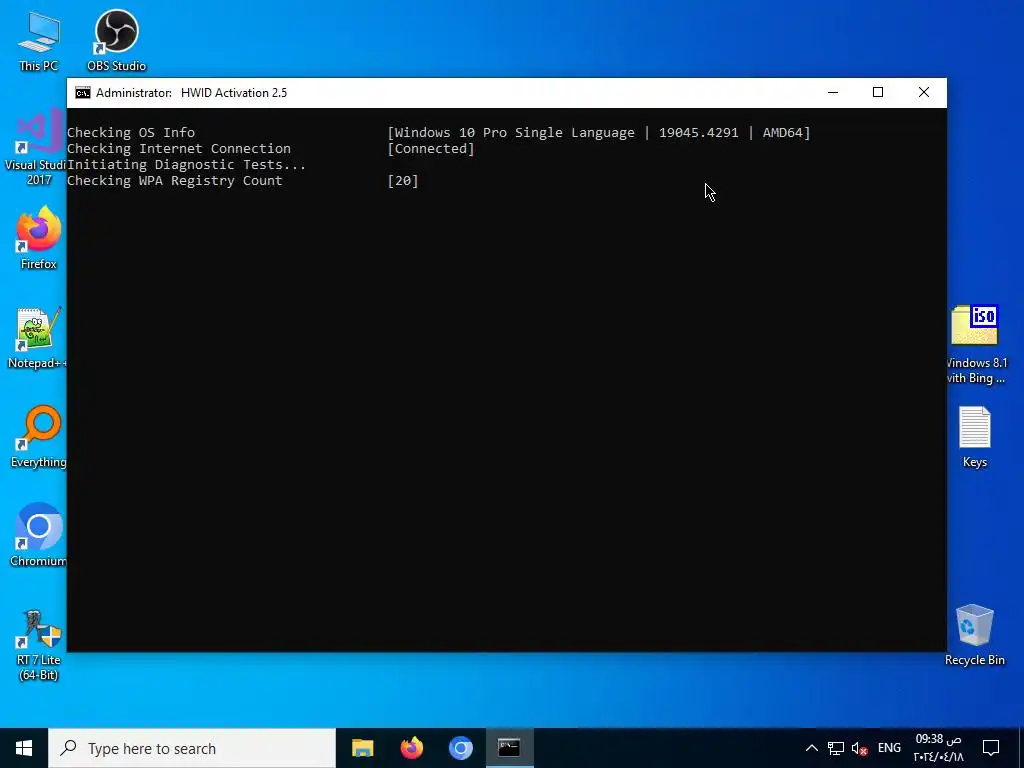Image resolution: width=1024 pixels, height=768 pixels.
Task: Click the '[20]' registry count value
Action: (403, 181)
